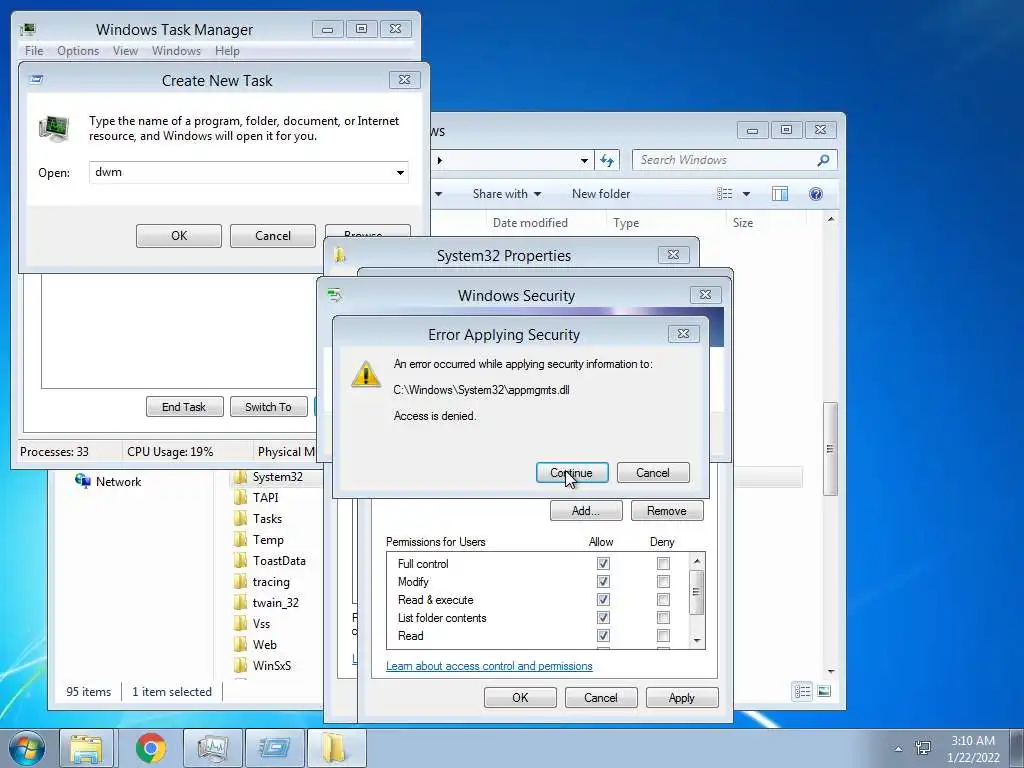The image size is (1024, 768).
Task: Click Cancel in the permissions dialog
Action: (x=601, y=697)
